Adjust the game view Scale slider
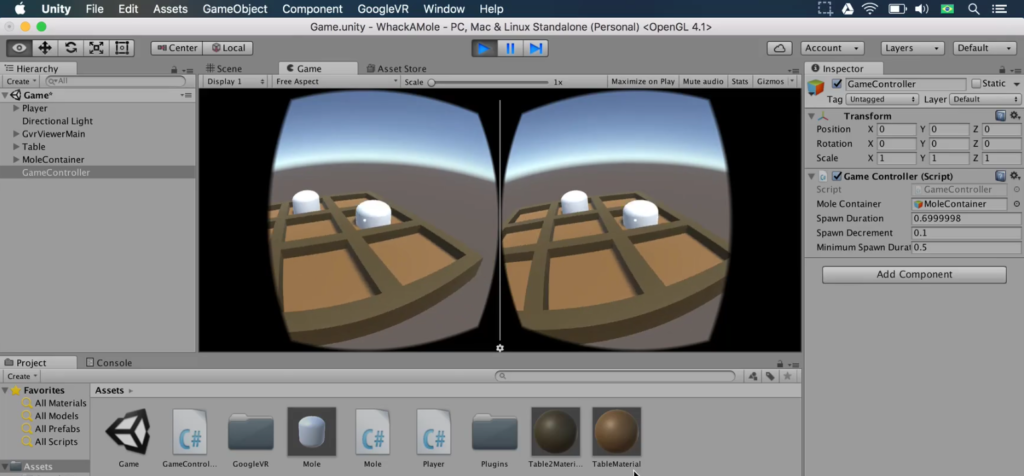The height and width of the screenshot is (476, 1024). click(x=433, y=82)
